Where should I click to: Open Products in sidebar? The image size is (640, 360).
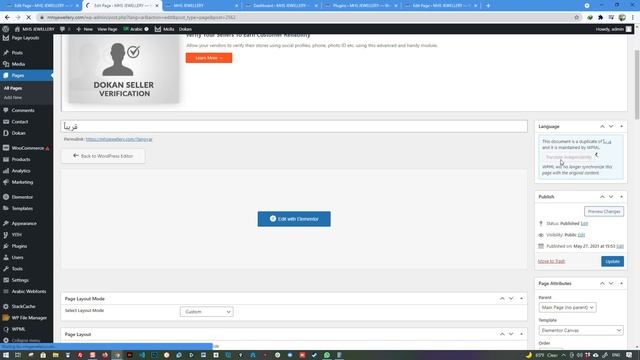(x=21, y=159)
